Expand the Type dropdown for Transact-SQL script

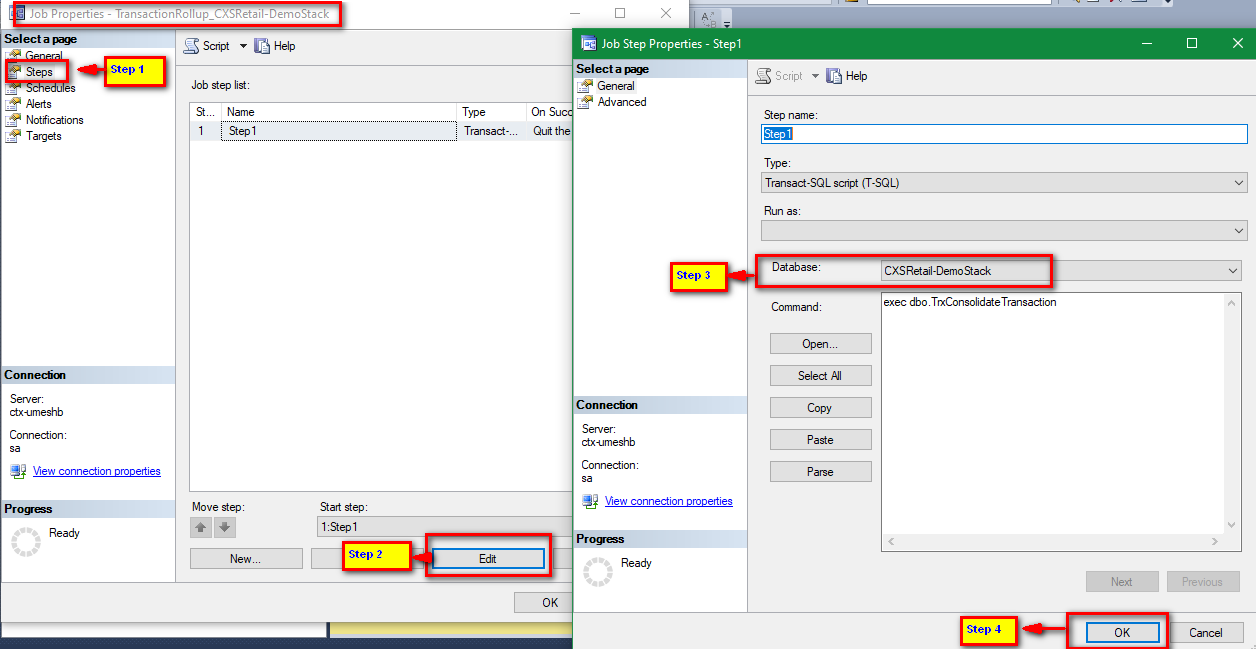(x=1239, y=183)
